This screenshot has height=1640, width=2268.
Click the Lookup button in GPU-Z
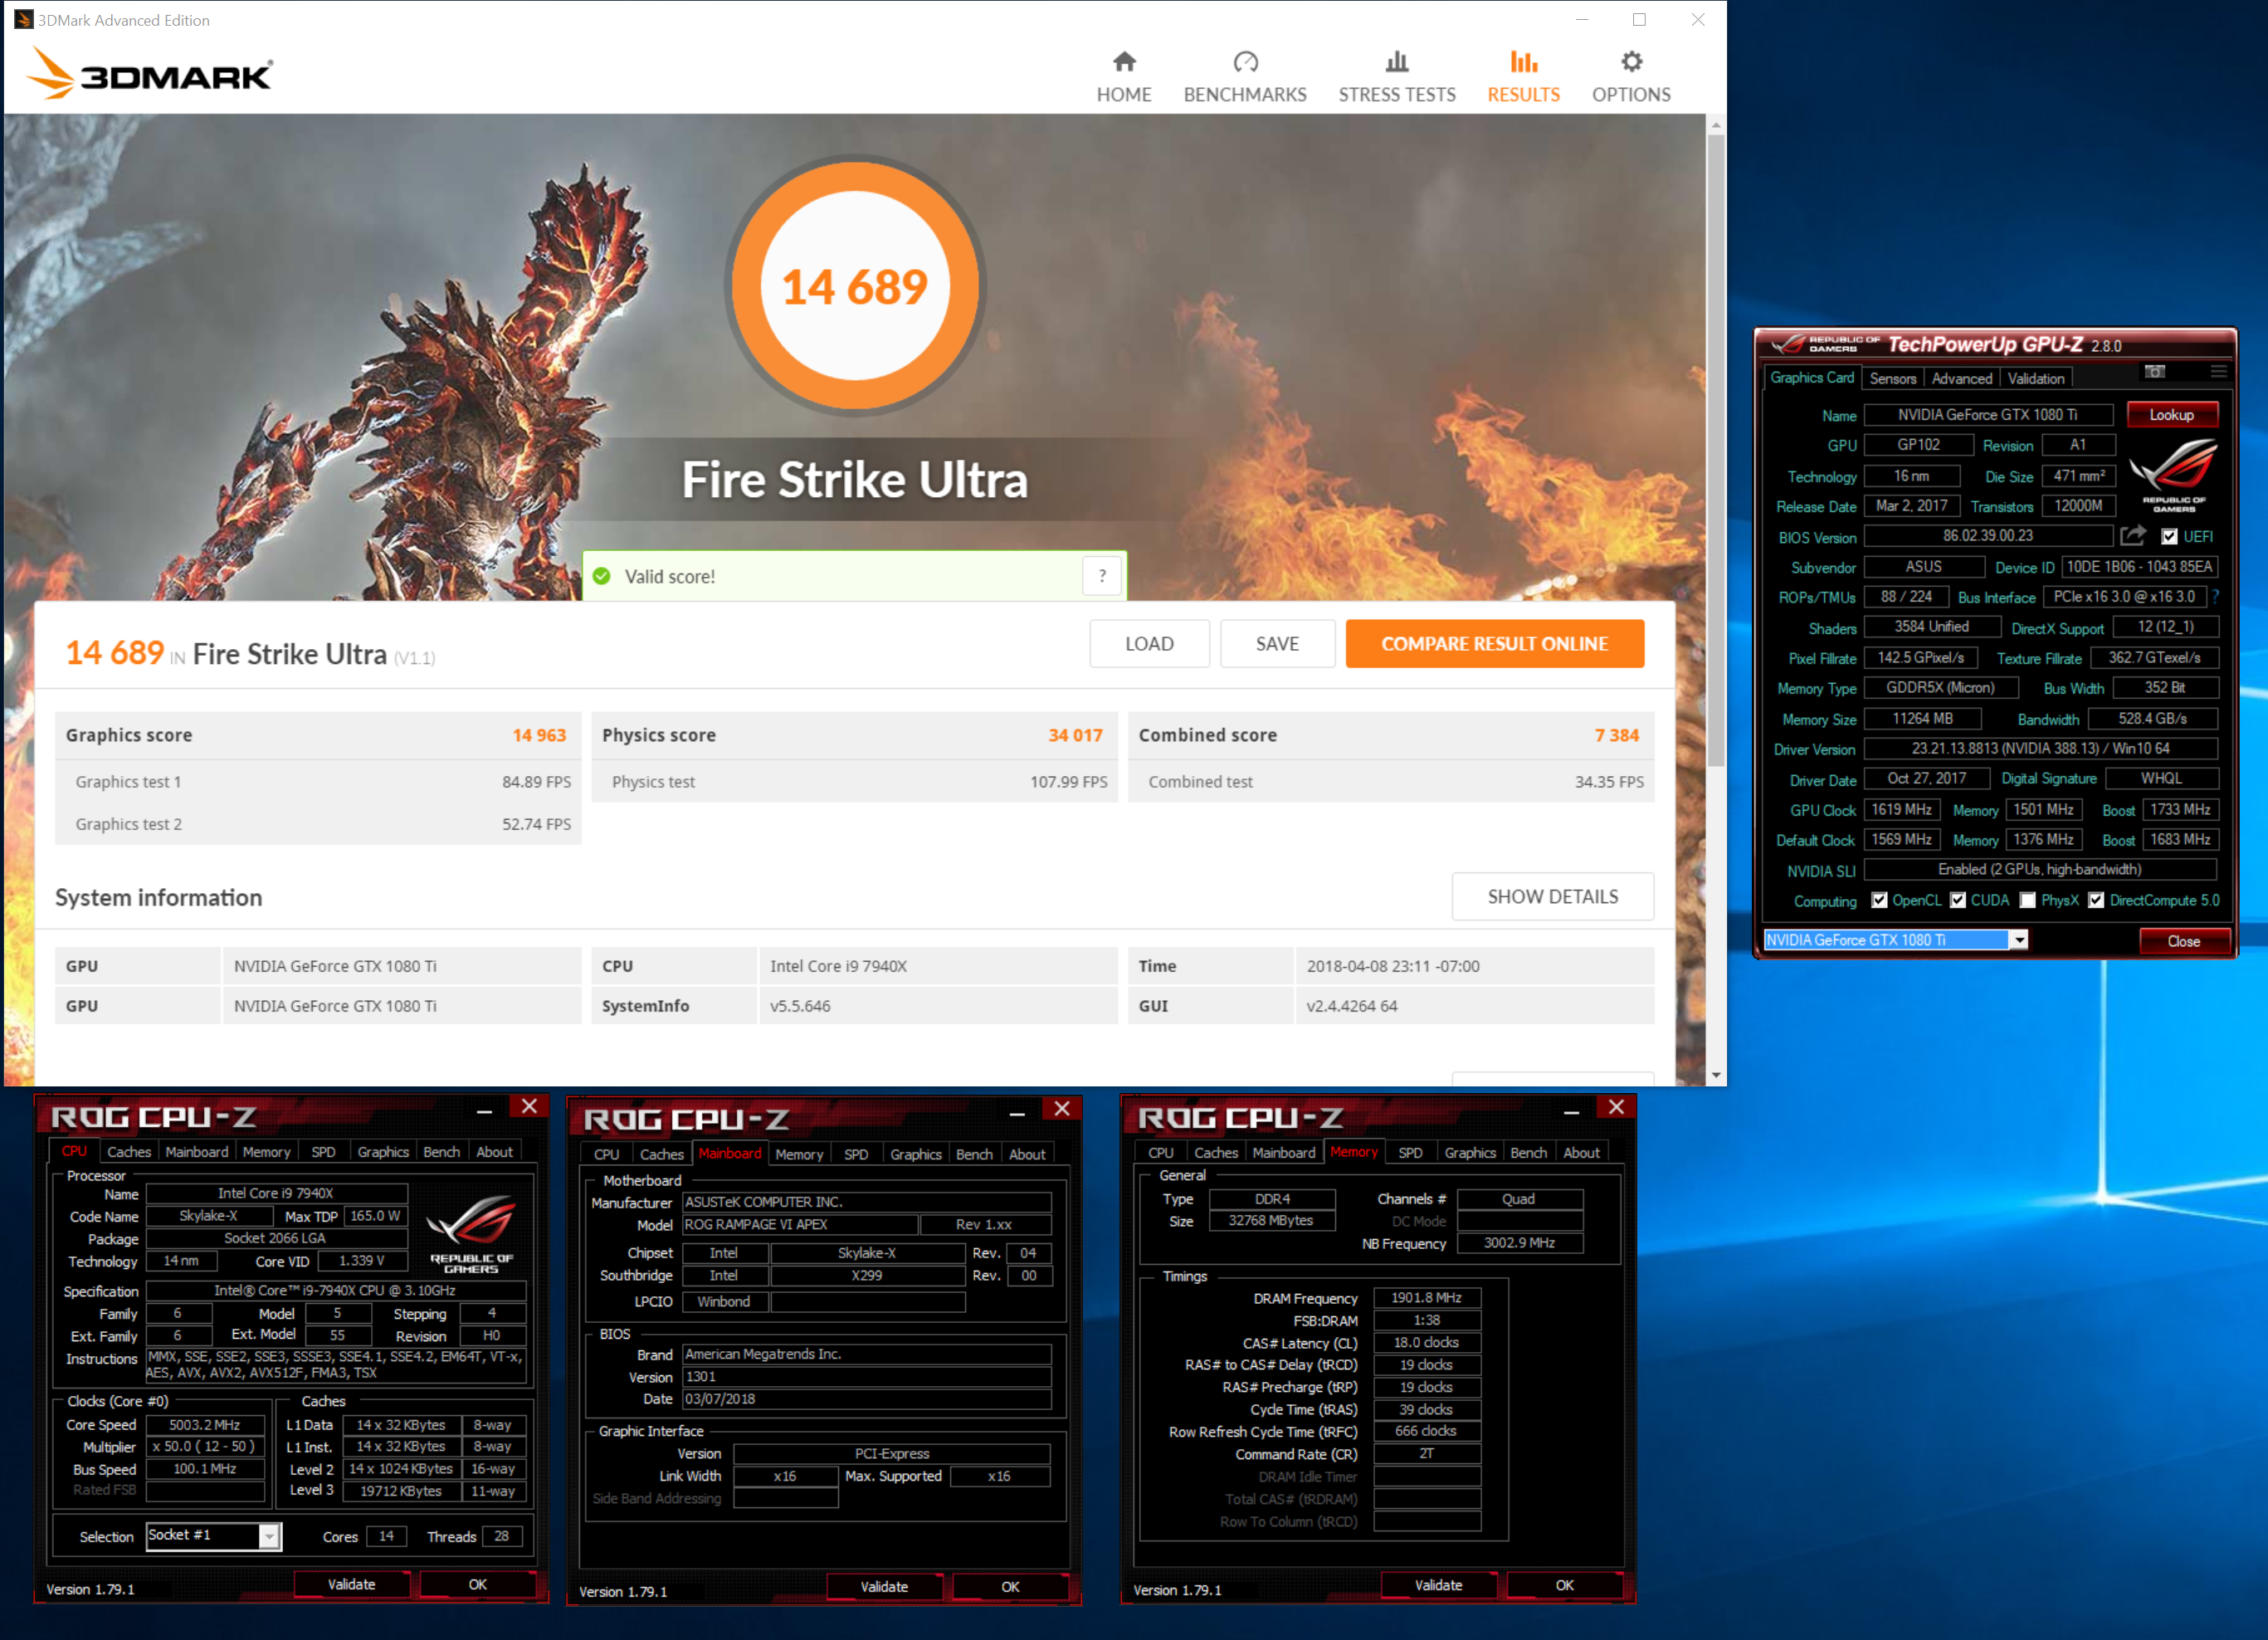click(x=2171, y=414)
